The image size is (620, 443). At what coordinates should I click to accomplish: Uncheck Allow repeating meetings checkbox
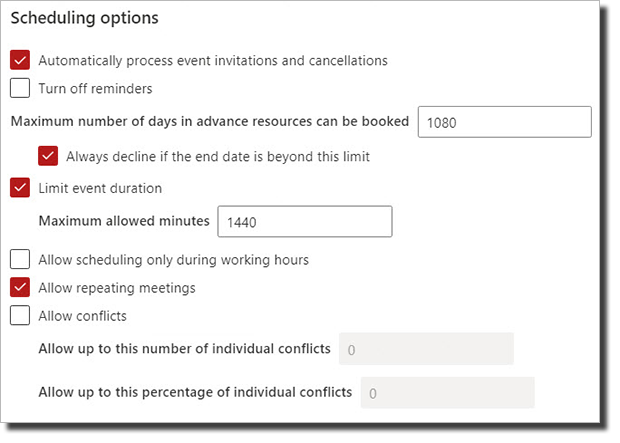20,287
